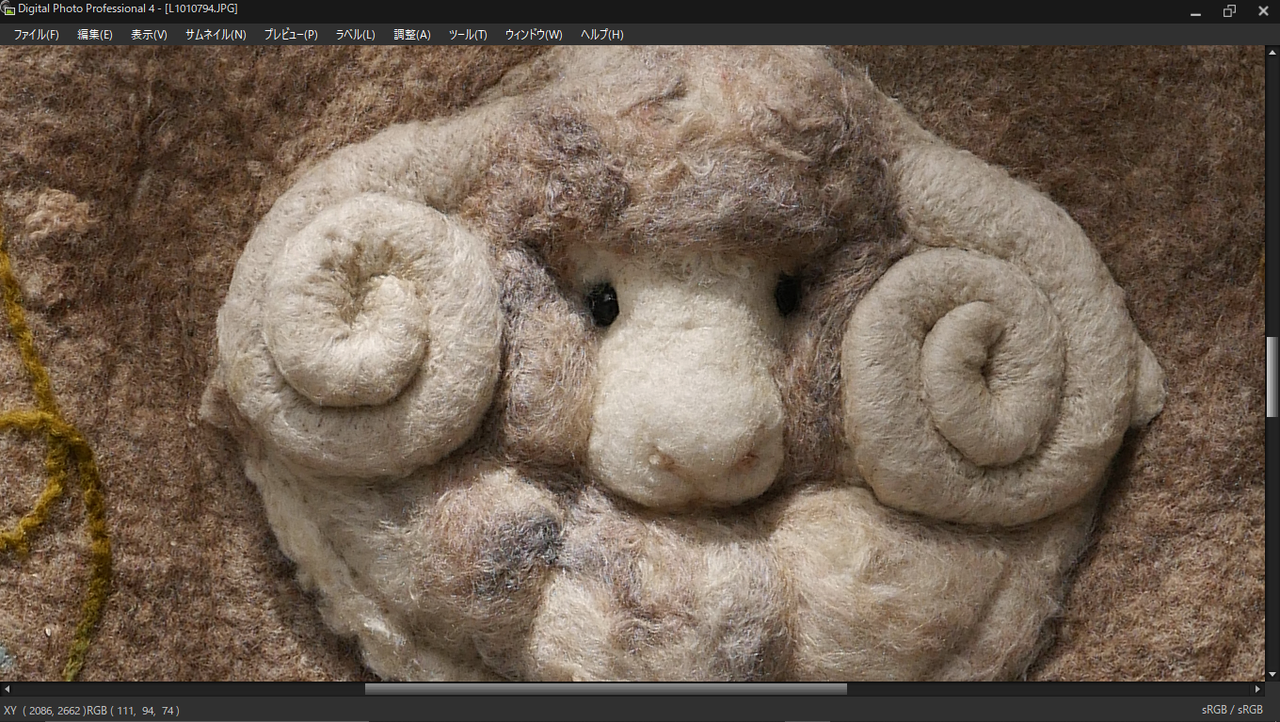Screen dimensions: 1280x722
Task: Open the サムネイル(N) menu
Action: point(215,35)
